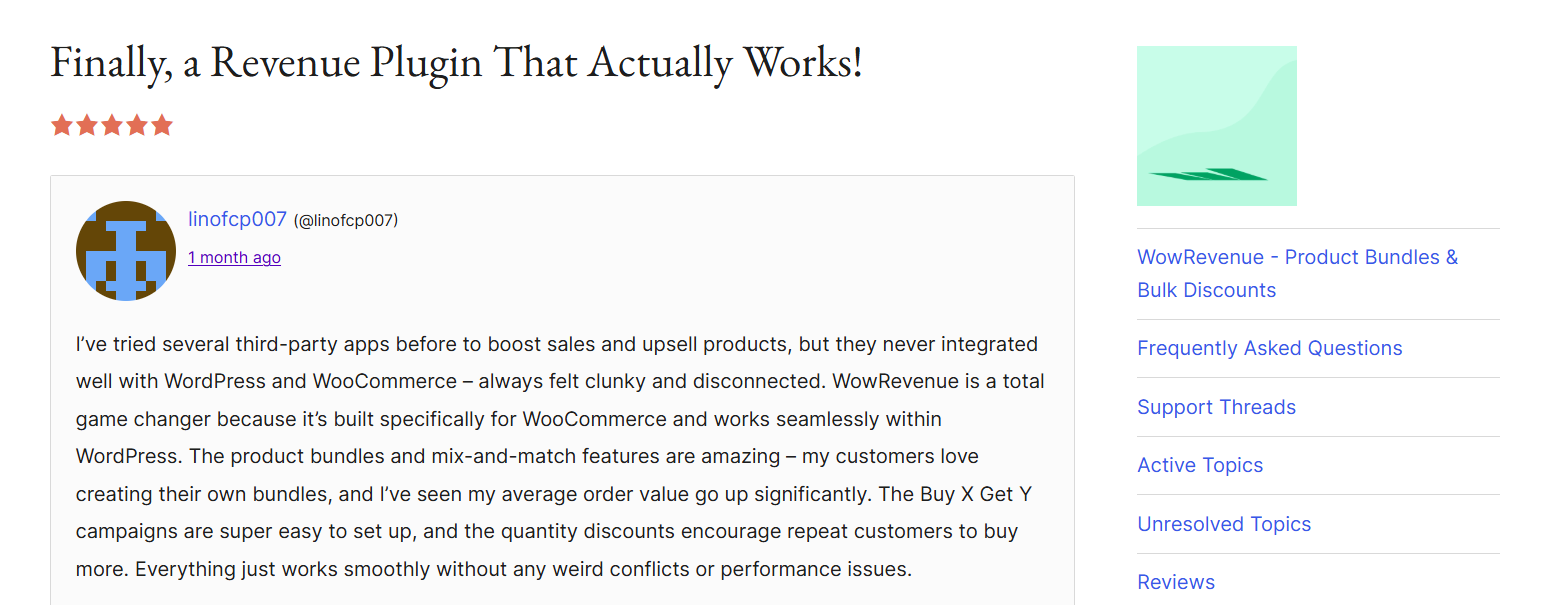Open the Support Threads page
This screenshot has height=605, width=1554.
coord(1216,407)
